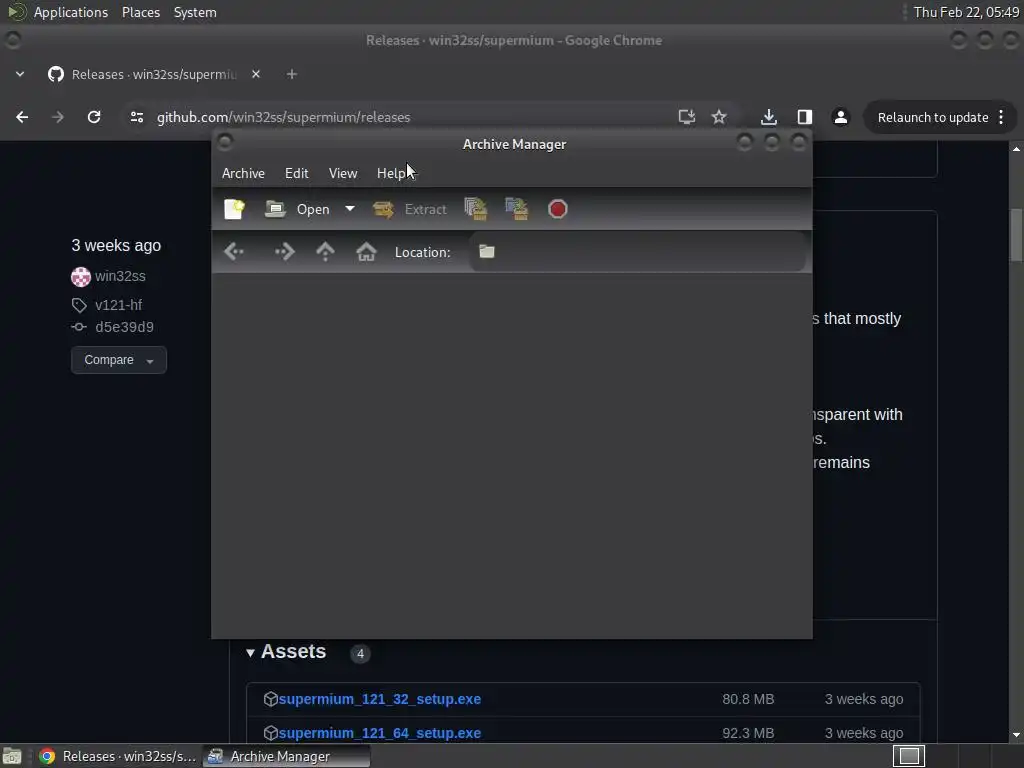
Task: Collapse the Assets section
Action: 287,652
